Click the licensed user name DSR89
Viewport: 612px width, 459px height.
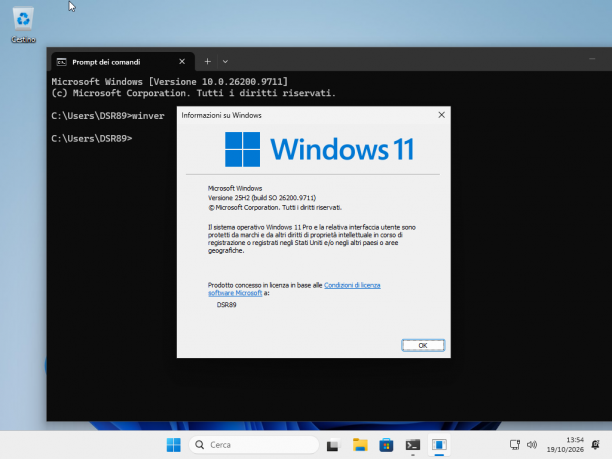coord(226,304)
